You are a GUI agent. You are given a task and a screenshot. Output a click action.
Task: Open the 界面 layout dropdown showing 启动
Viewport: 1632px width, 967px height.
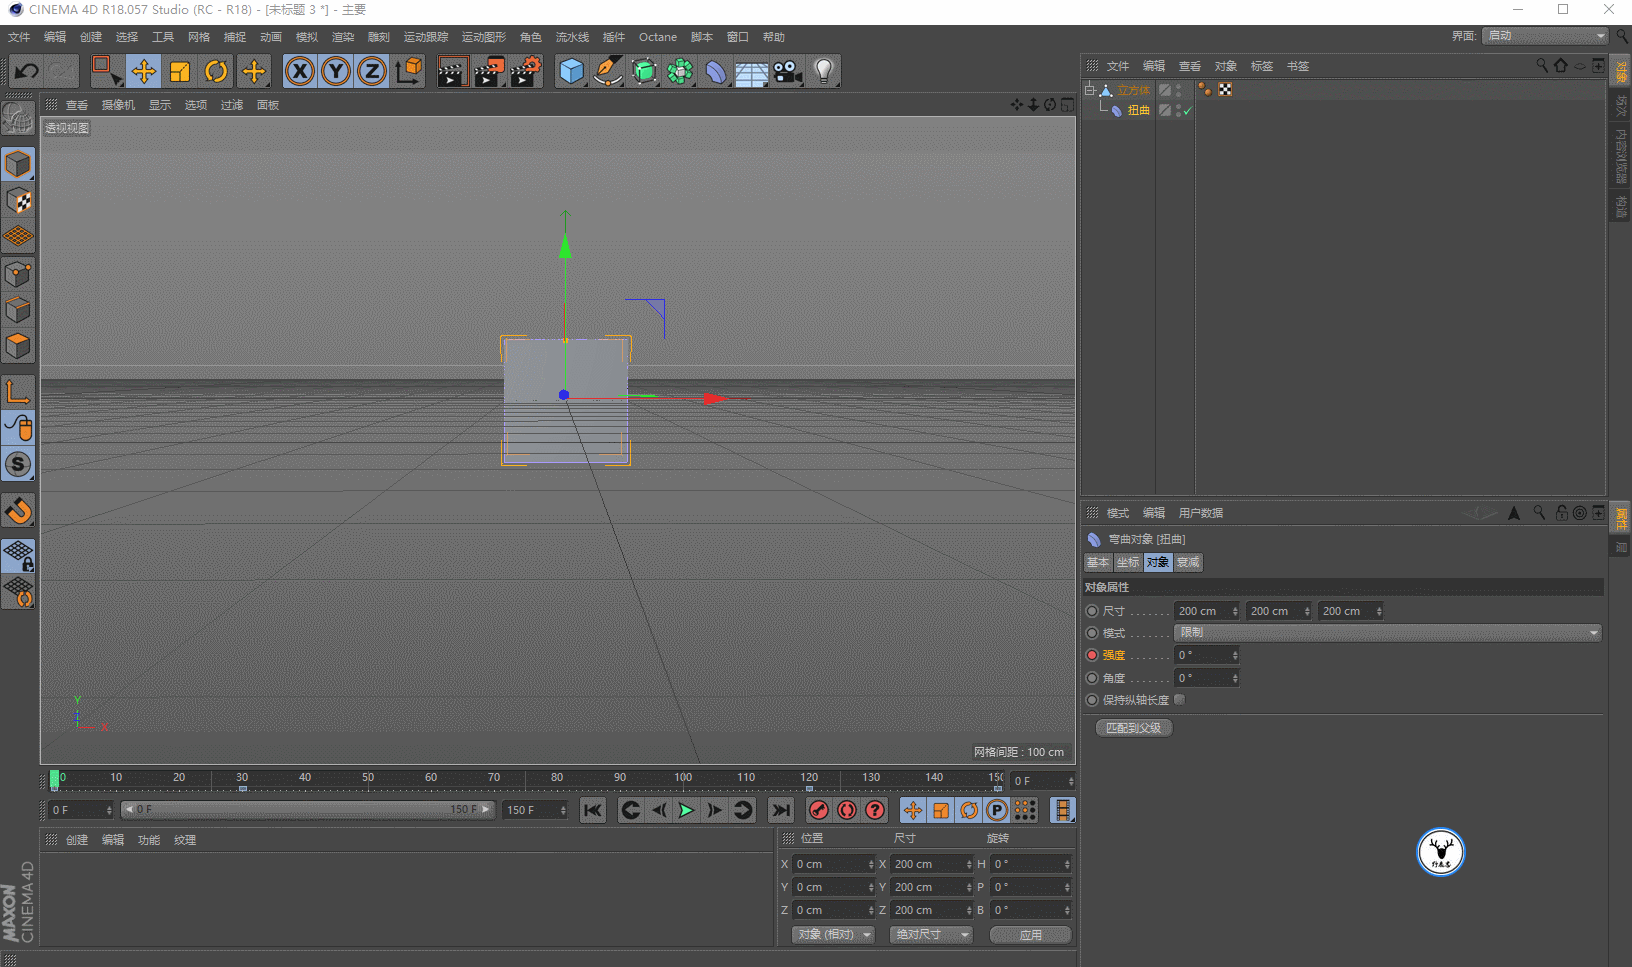tap(1545, 36)
